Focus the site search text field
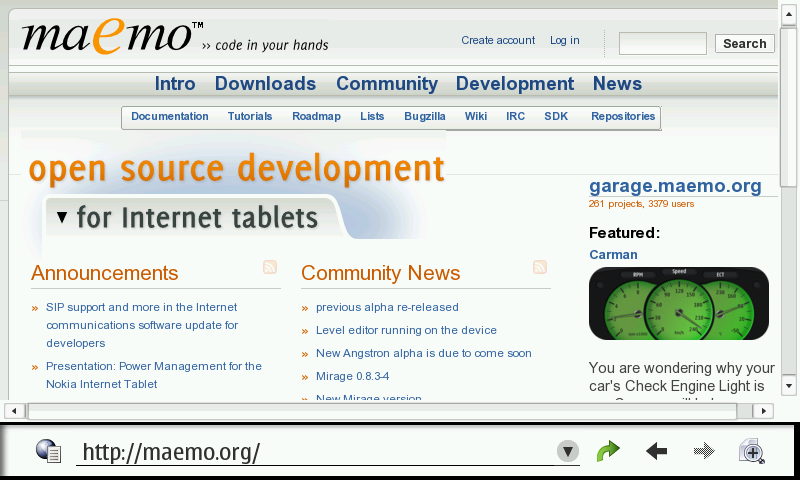Image resolution: width=800 pixels, height=480 pixels. point(662,43)
